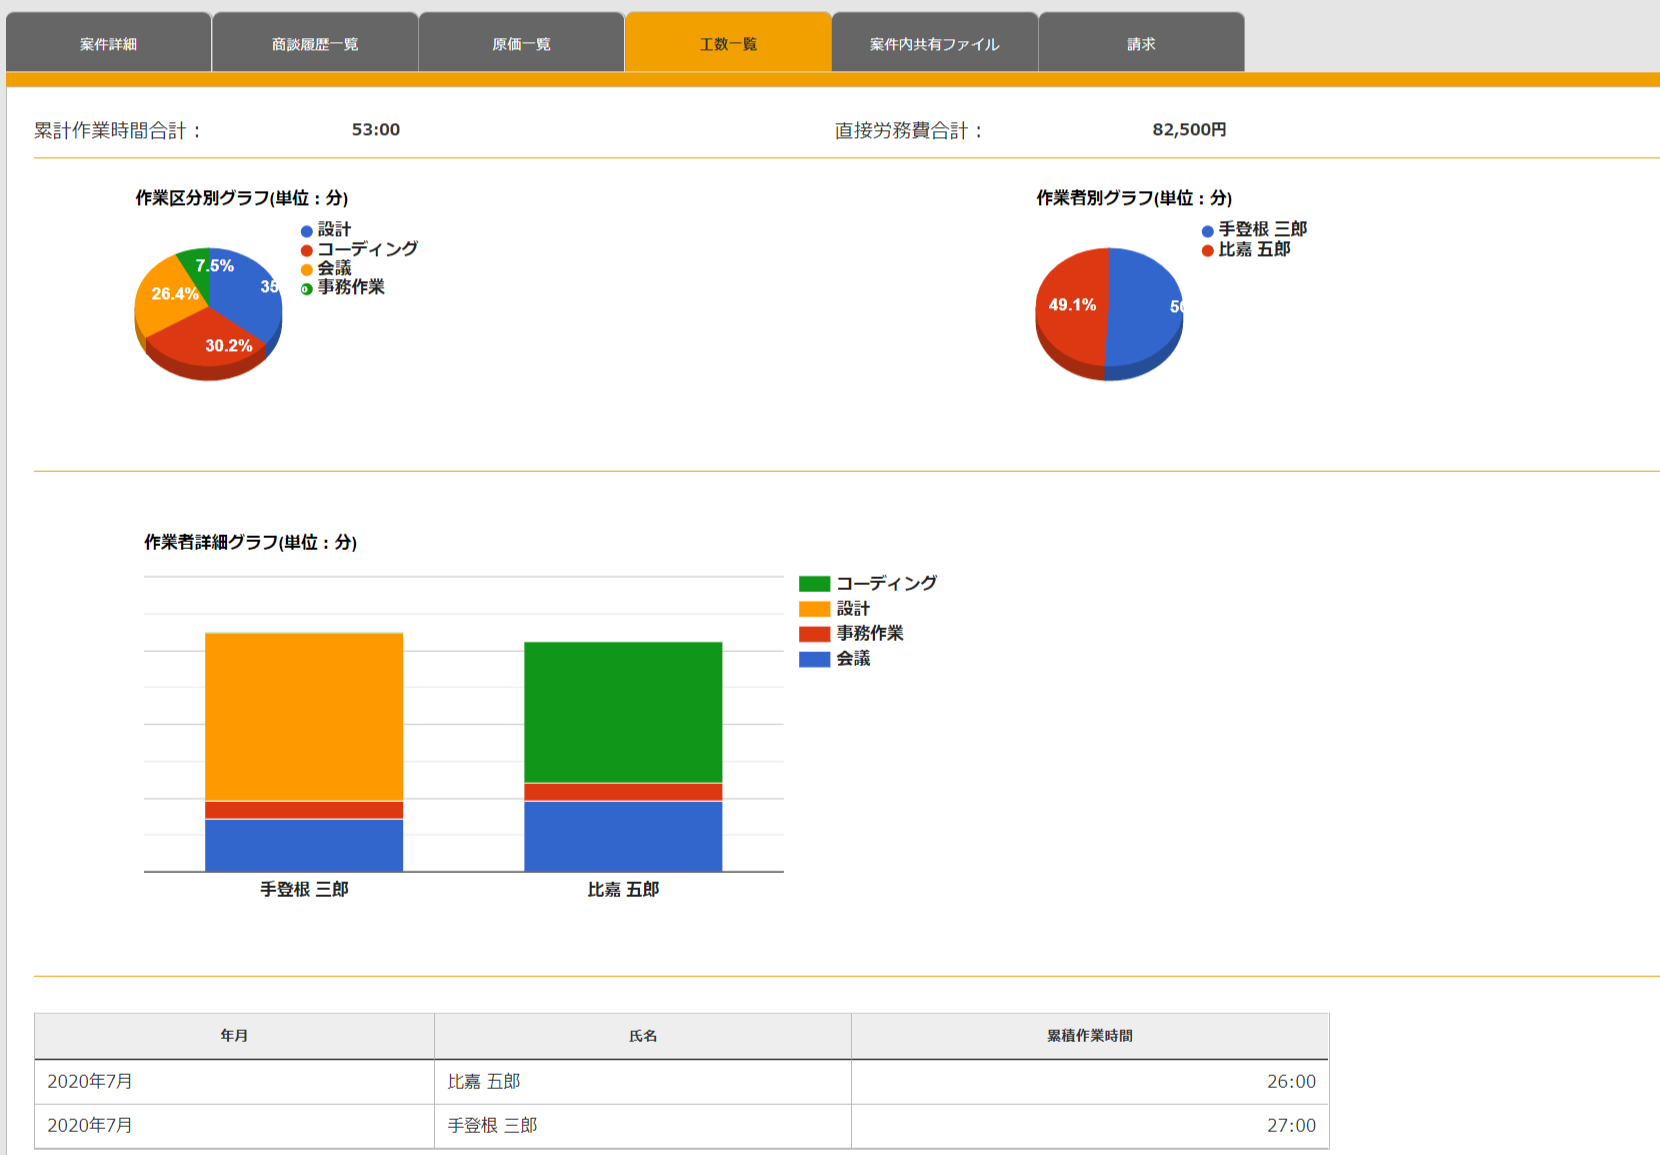Click the blue bar segment for 比嘉 五郎
Screen dimensions: 1660x1155
coord(623,836)
